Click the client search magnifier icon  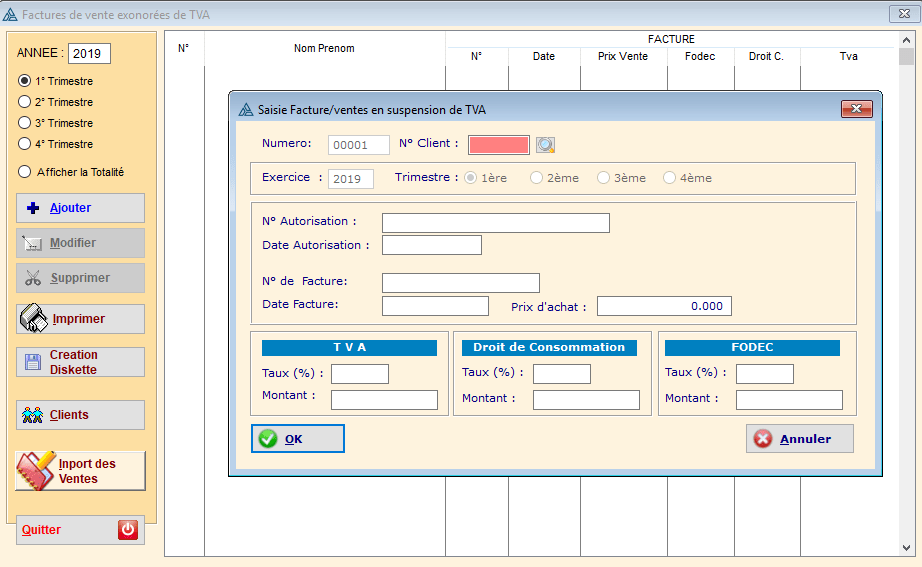[x=545, y=145]
